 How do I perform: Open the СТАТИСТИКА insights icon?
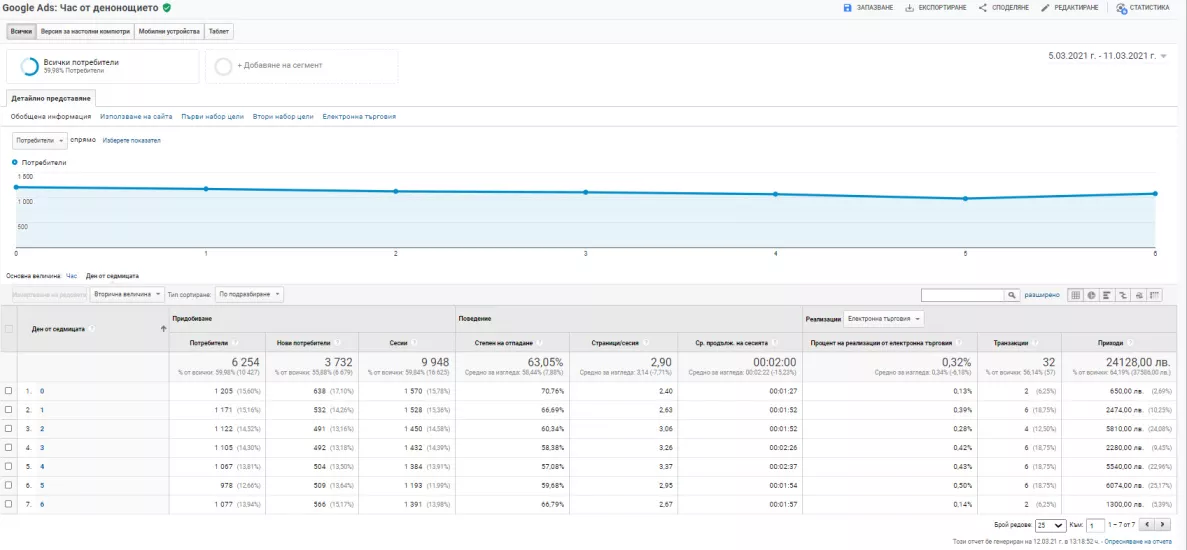click(1120, 8)
